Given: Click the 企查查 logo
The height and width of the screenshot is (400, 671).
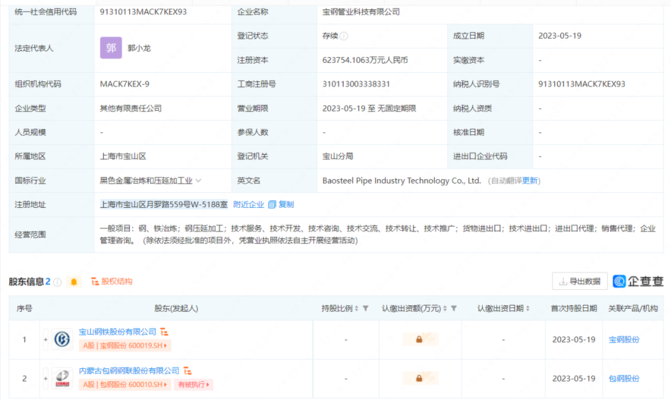Looking at the screenshot, I should click(x=638, y=281).
